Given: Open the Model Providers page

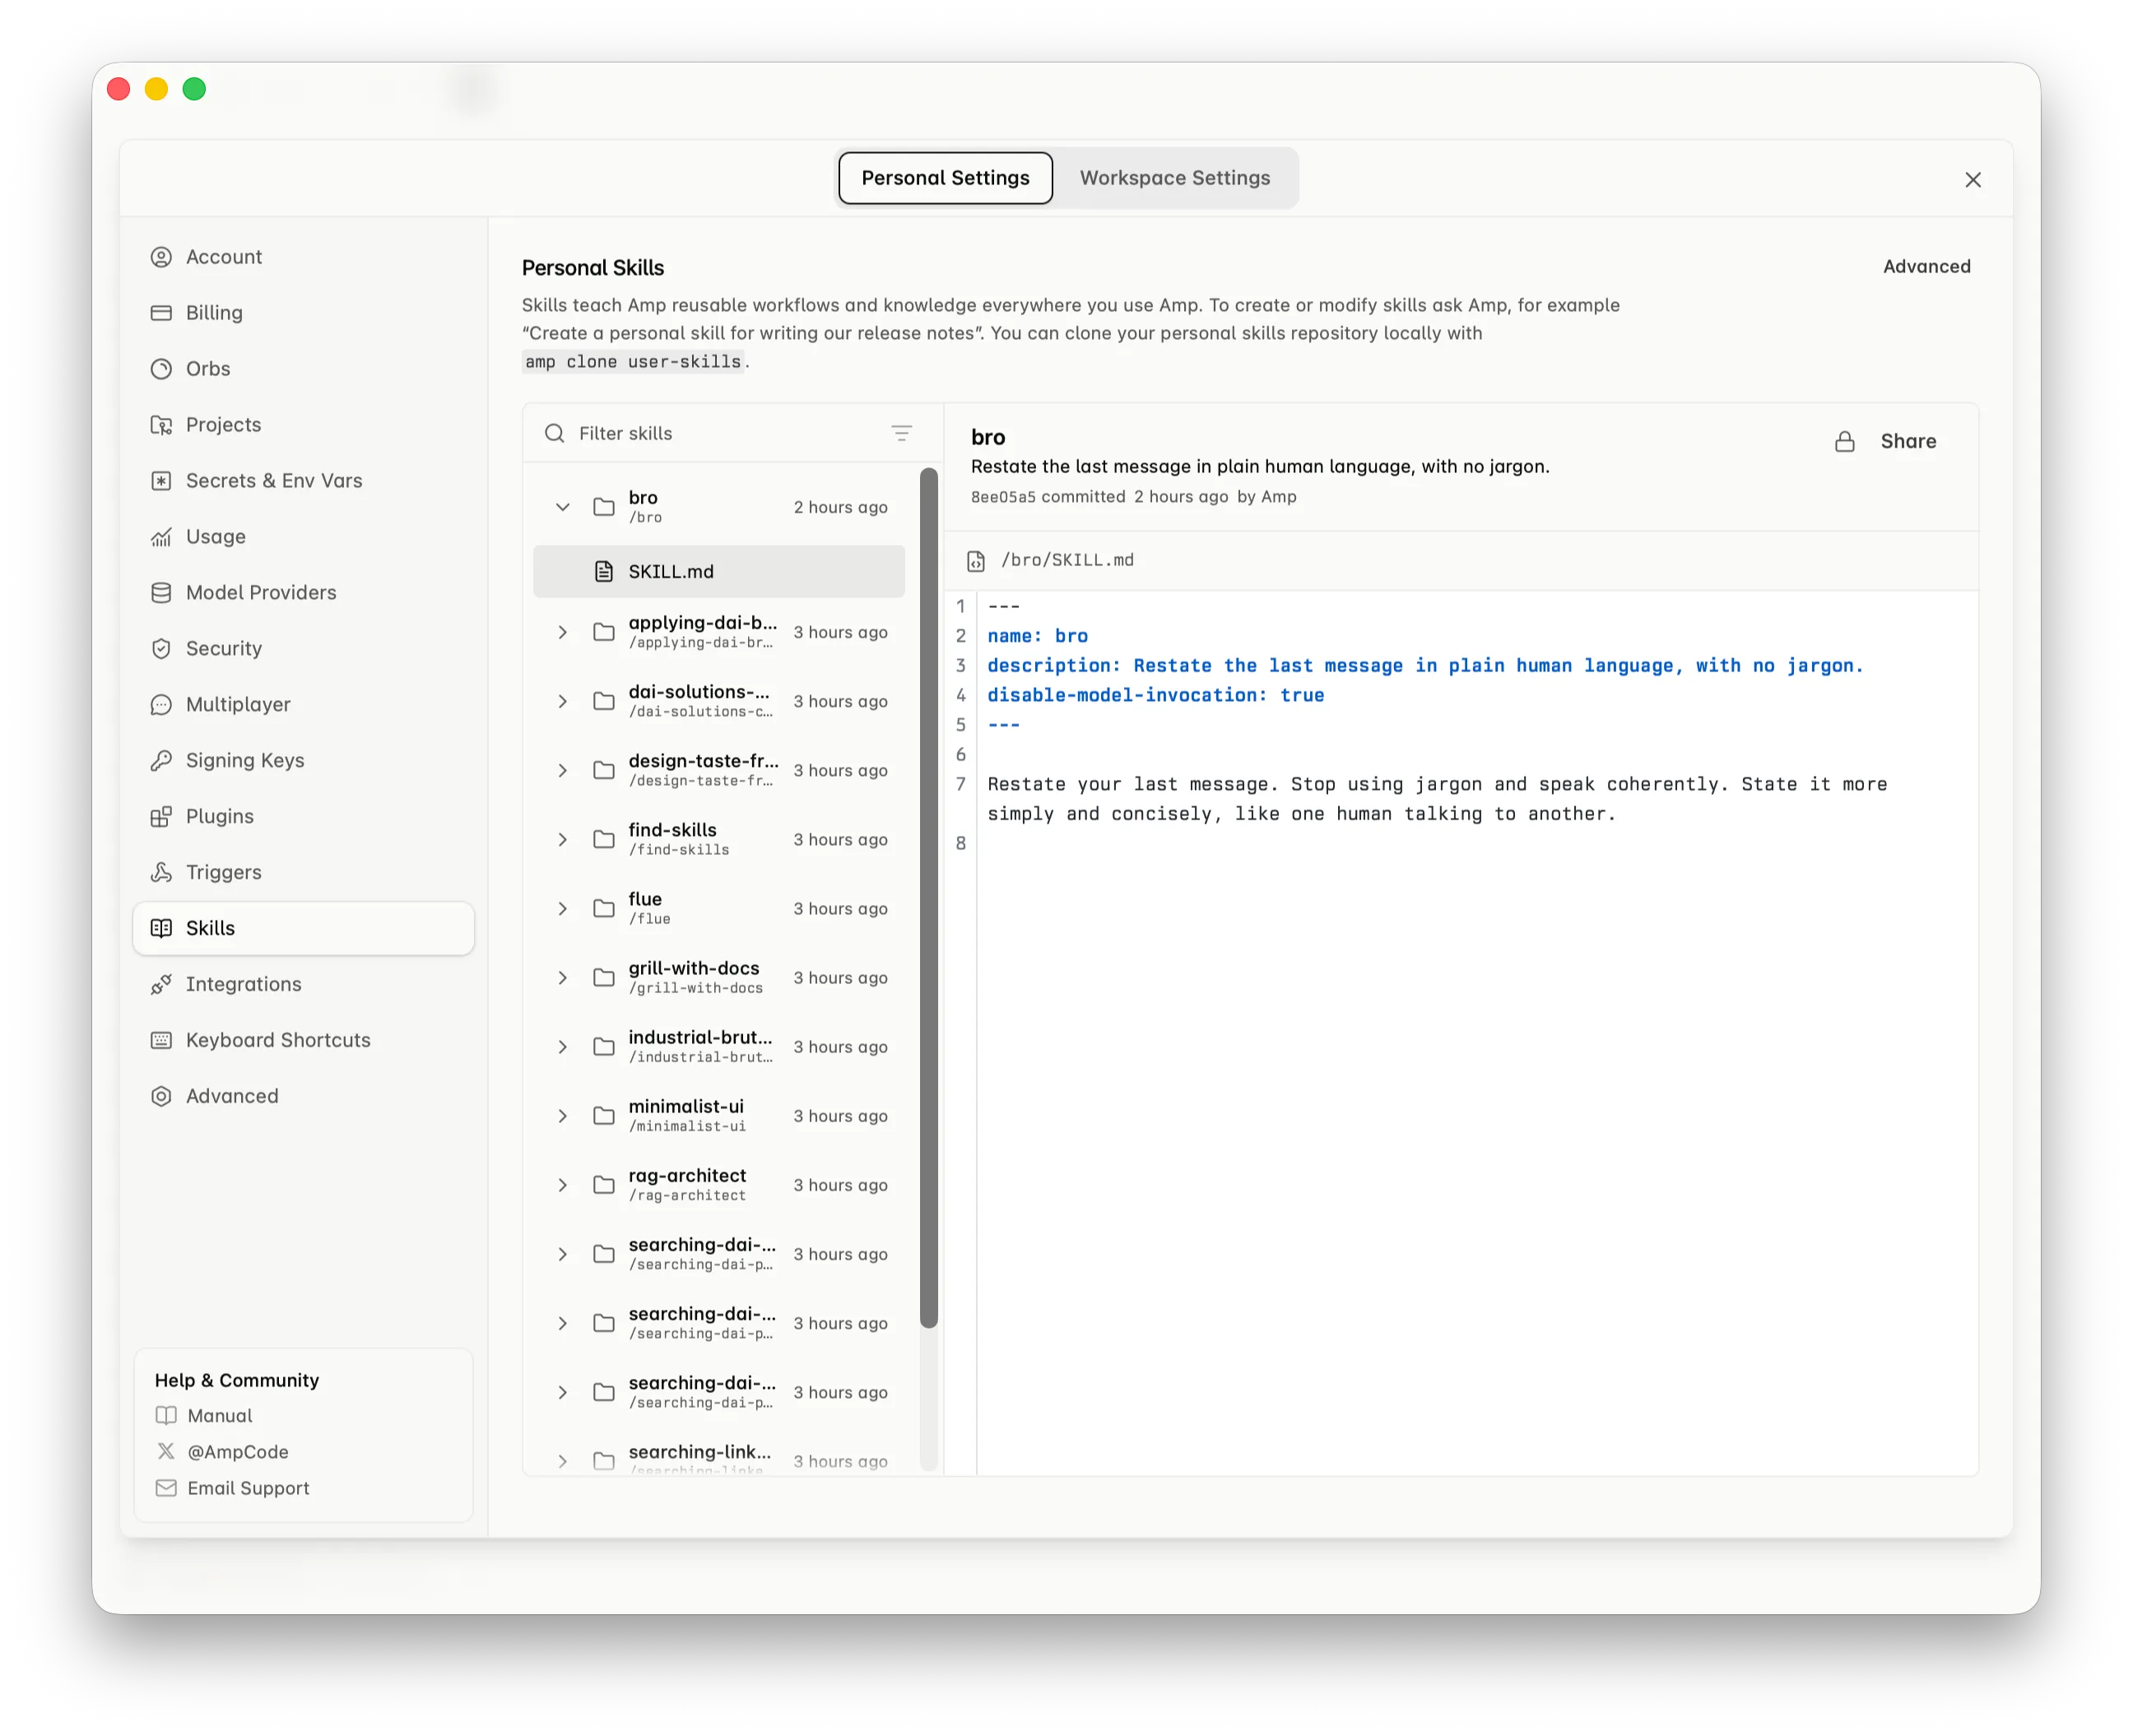Looking at the screenshot, I should coord(303,593).
